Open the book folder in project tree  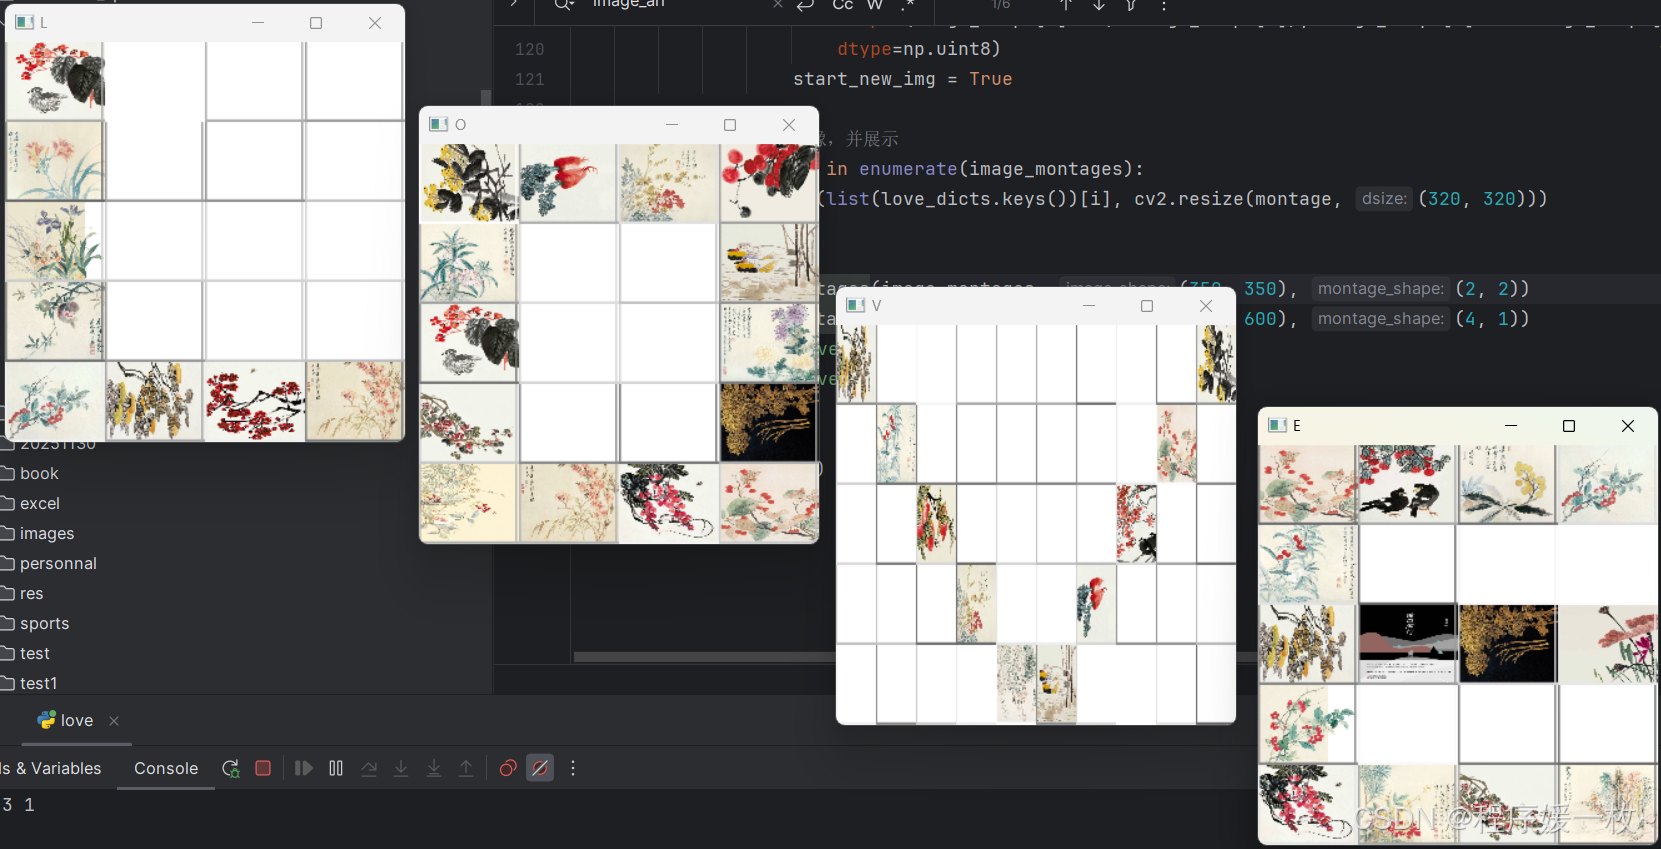(x=39, y=473)
